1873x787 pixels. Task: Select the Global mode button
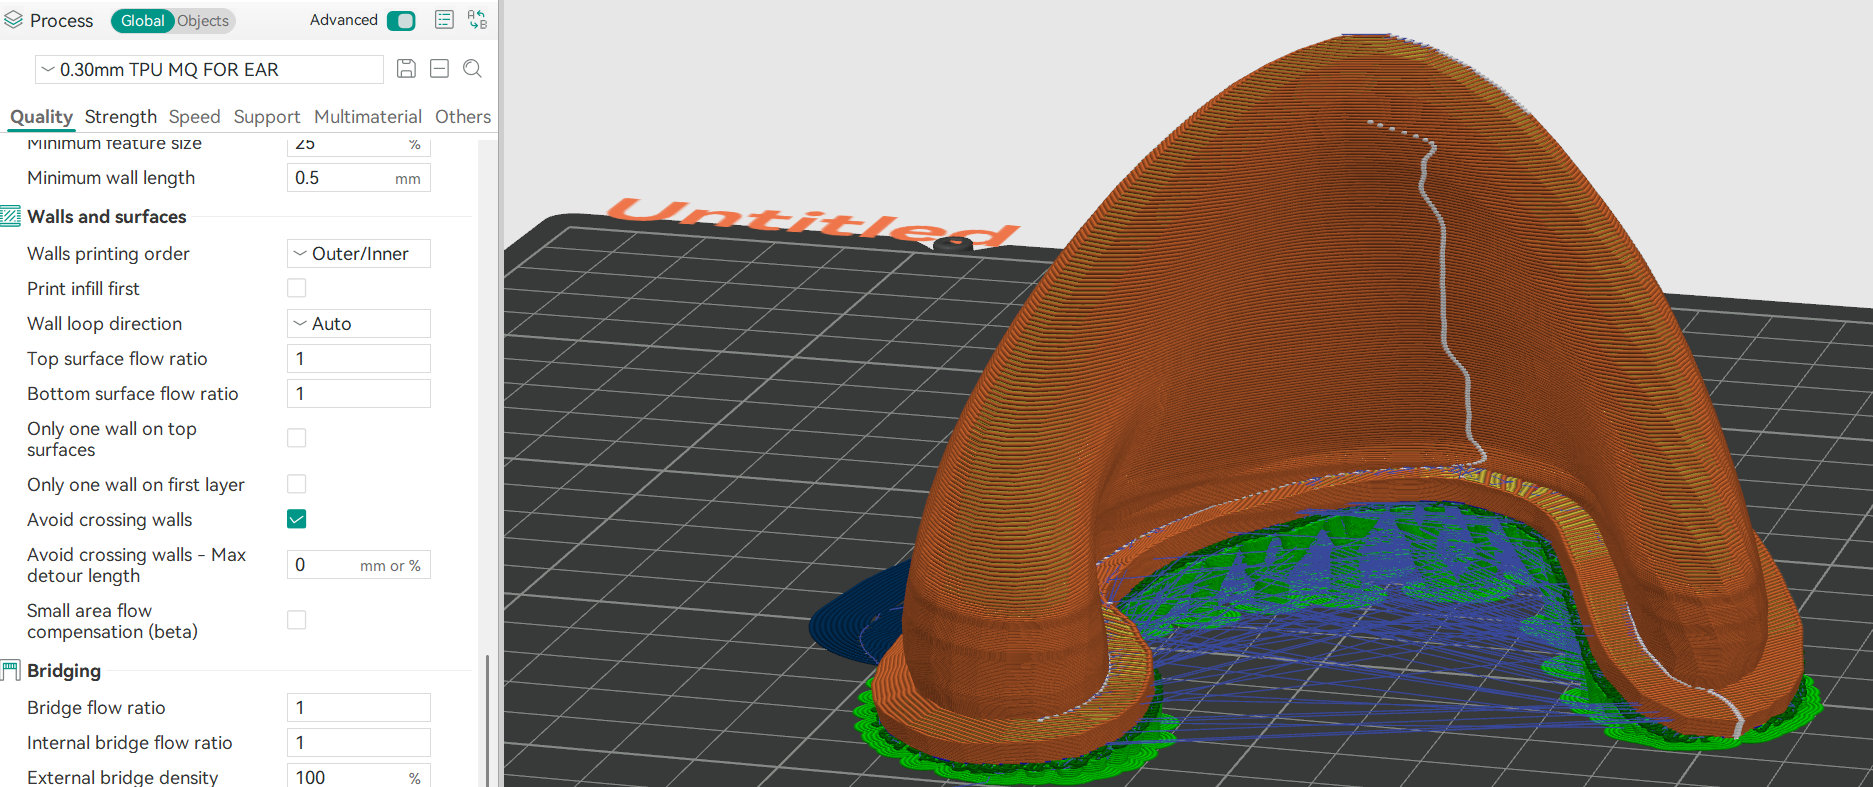(142, 21)
